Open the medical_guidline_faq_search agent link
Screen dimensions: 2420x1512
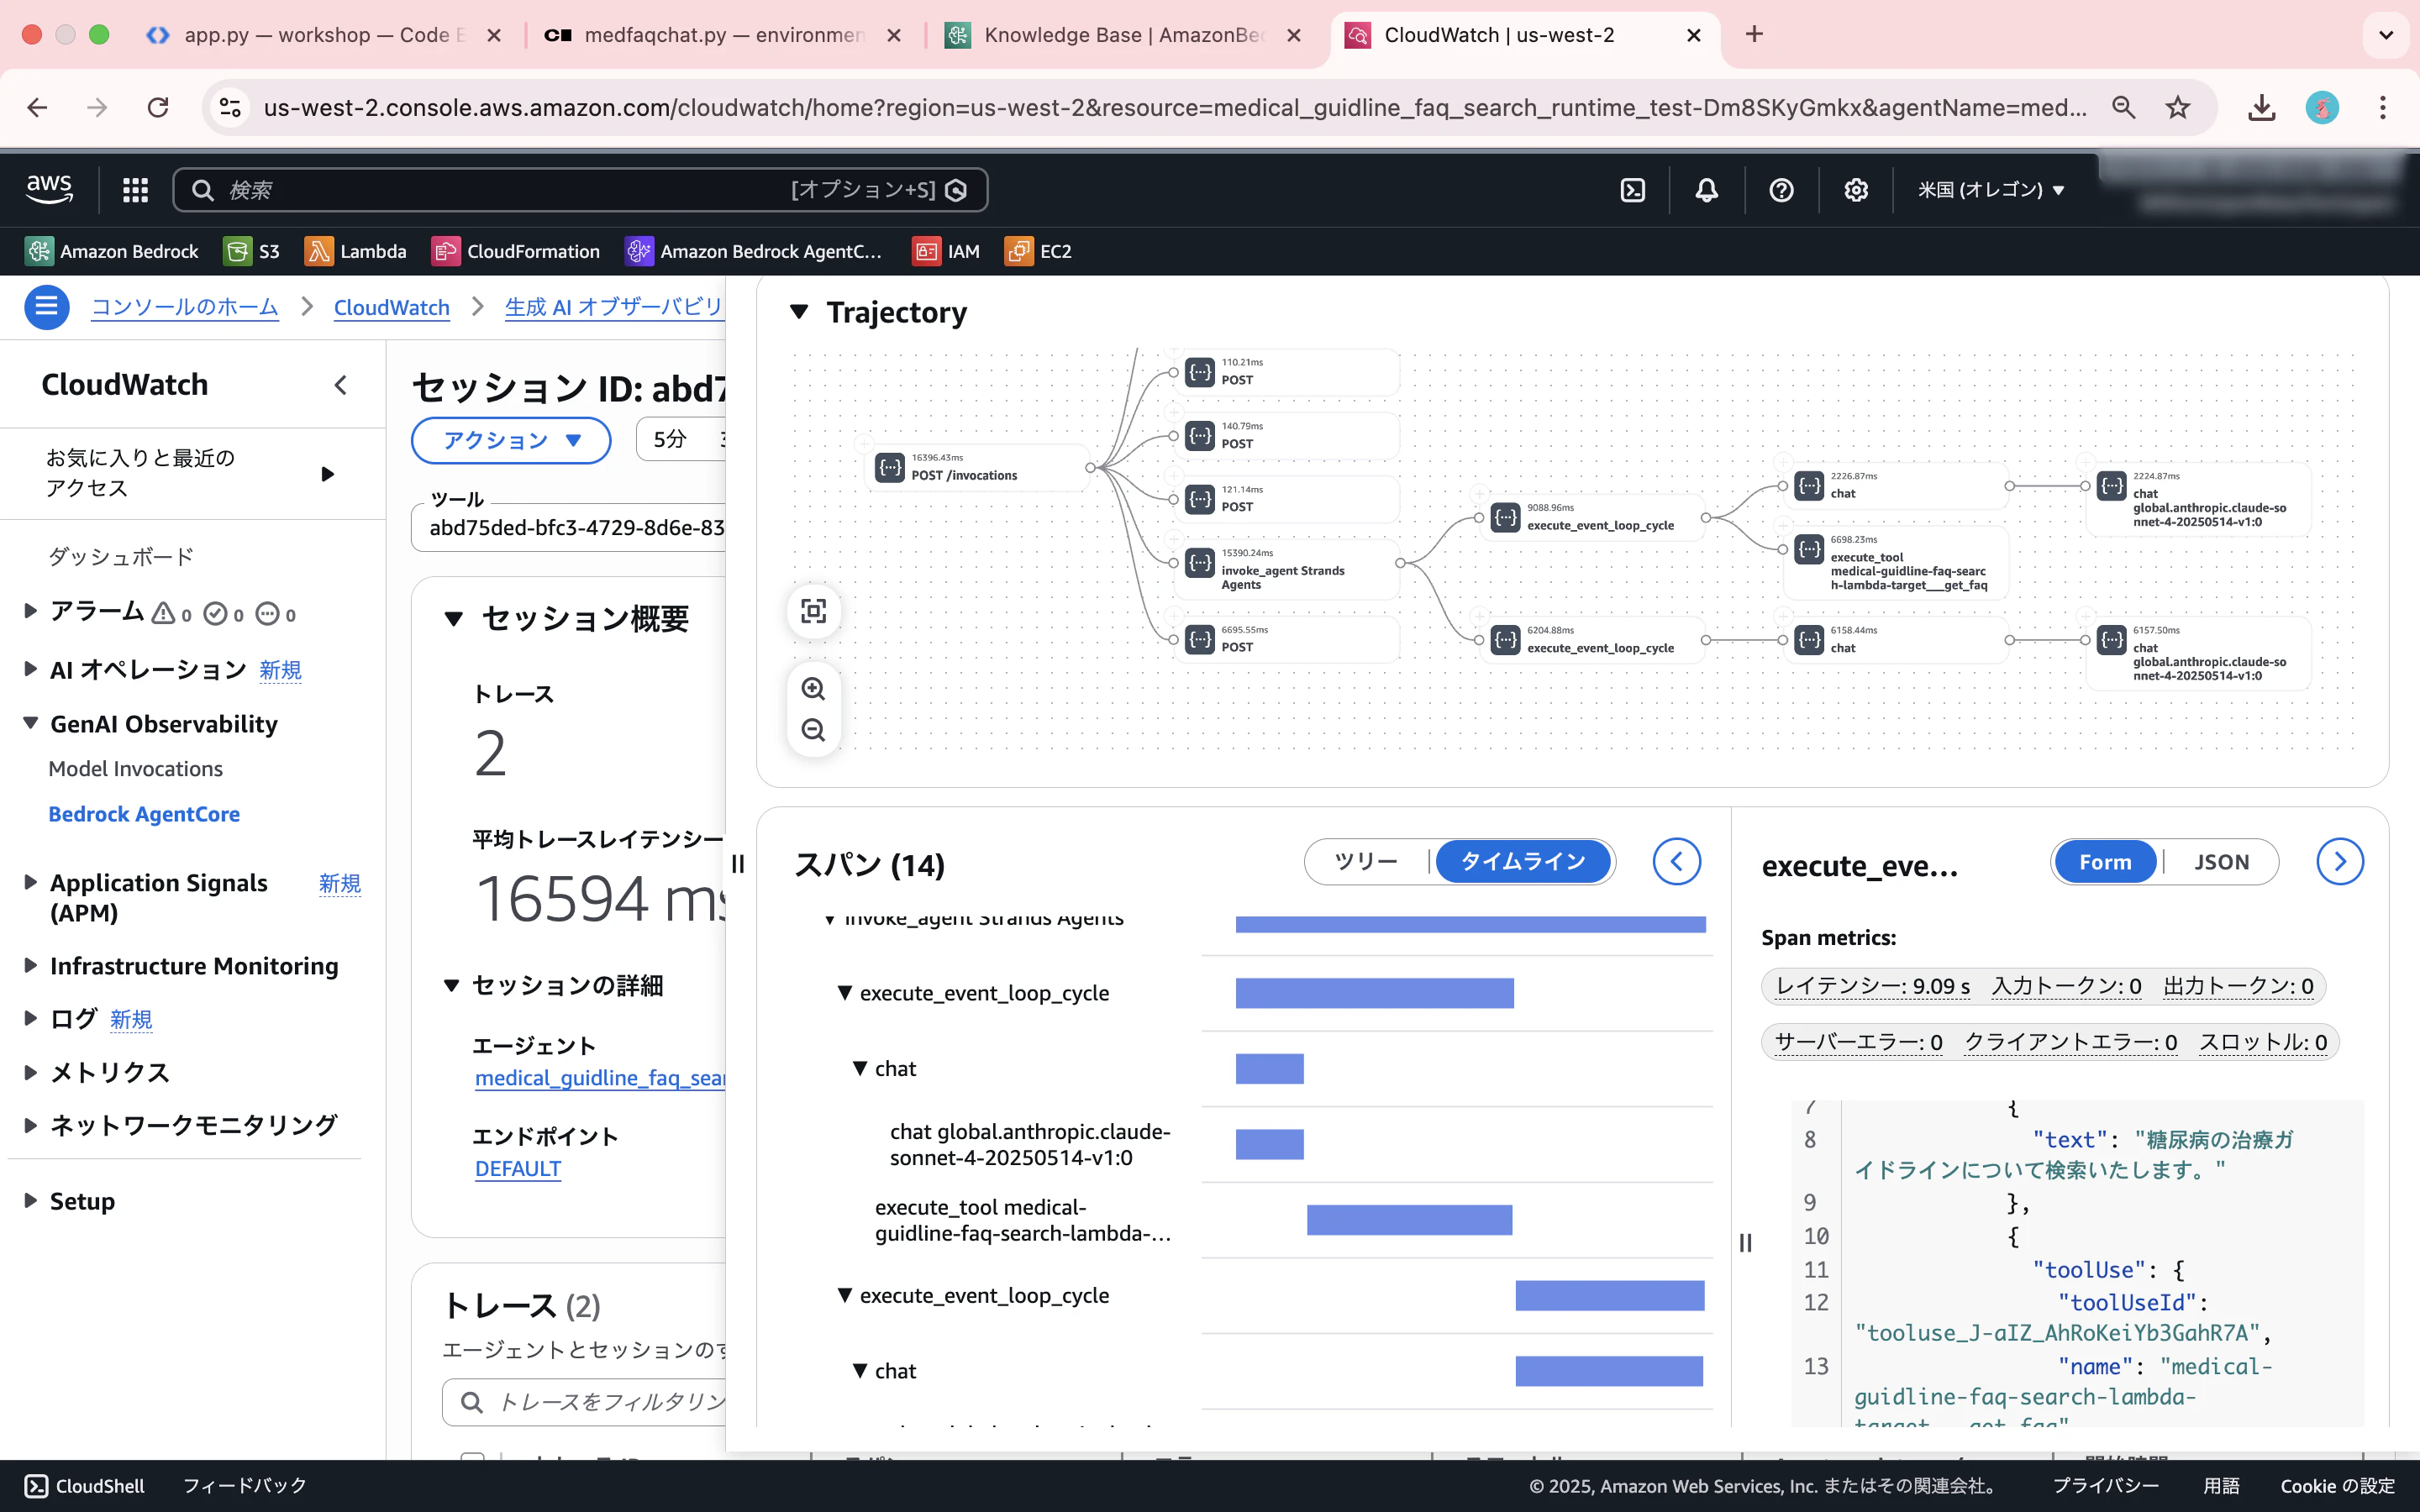(600, 1078)
